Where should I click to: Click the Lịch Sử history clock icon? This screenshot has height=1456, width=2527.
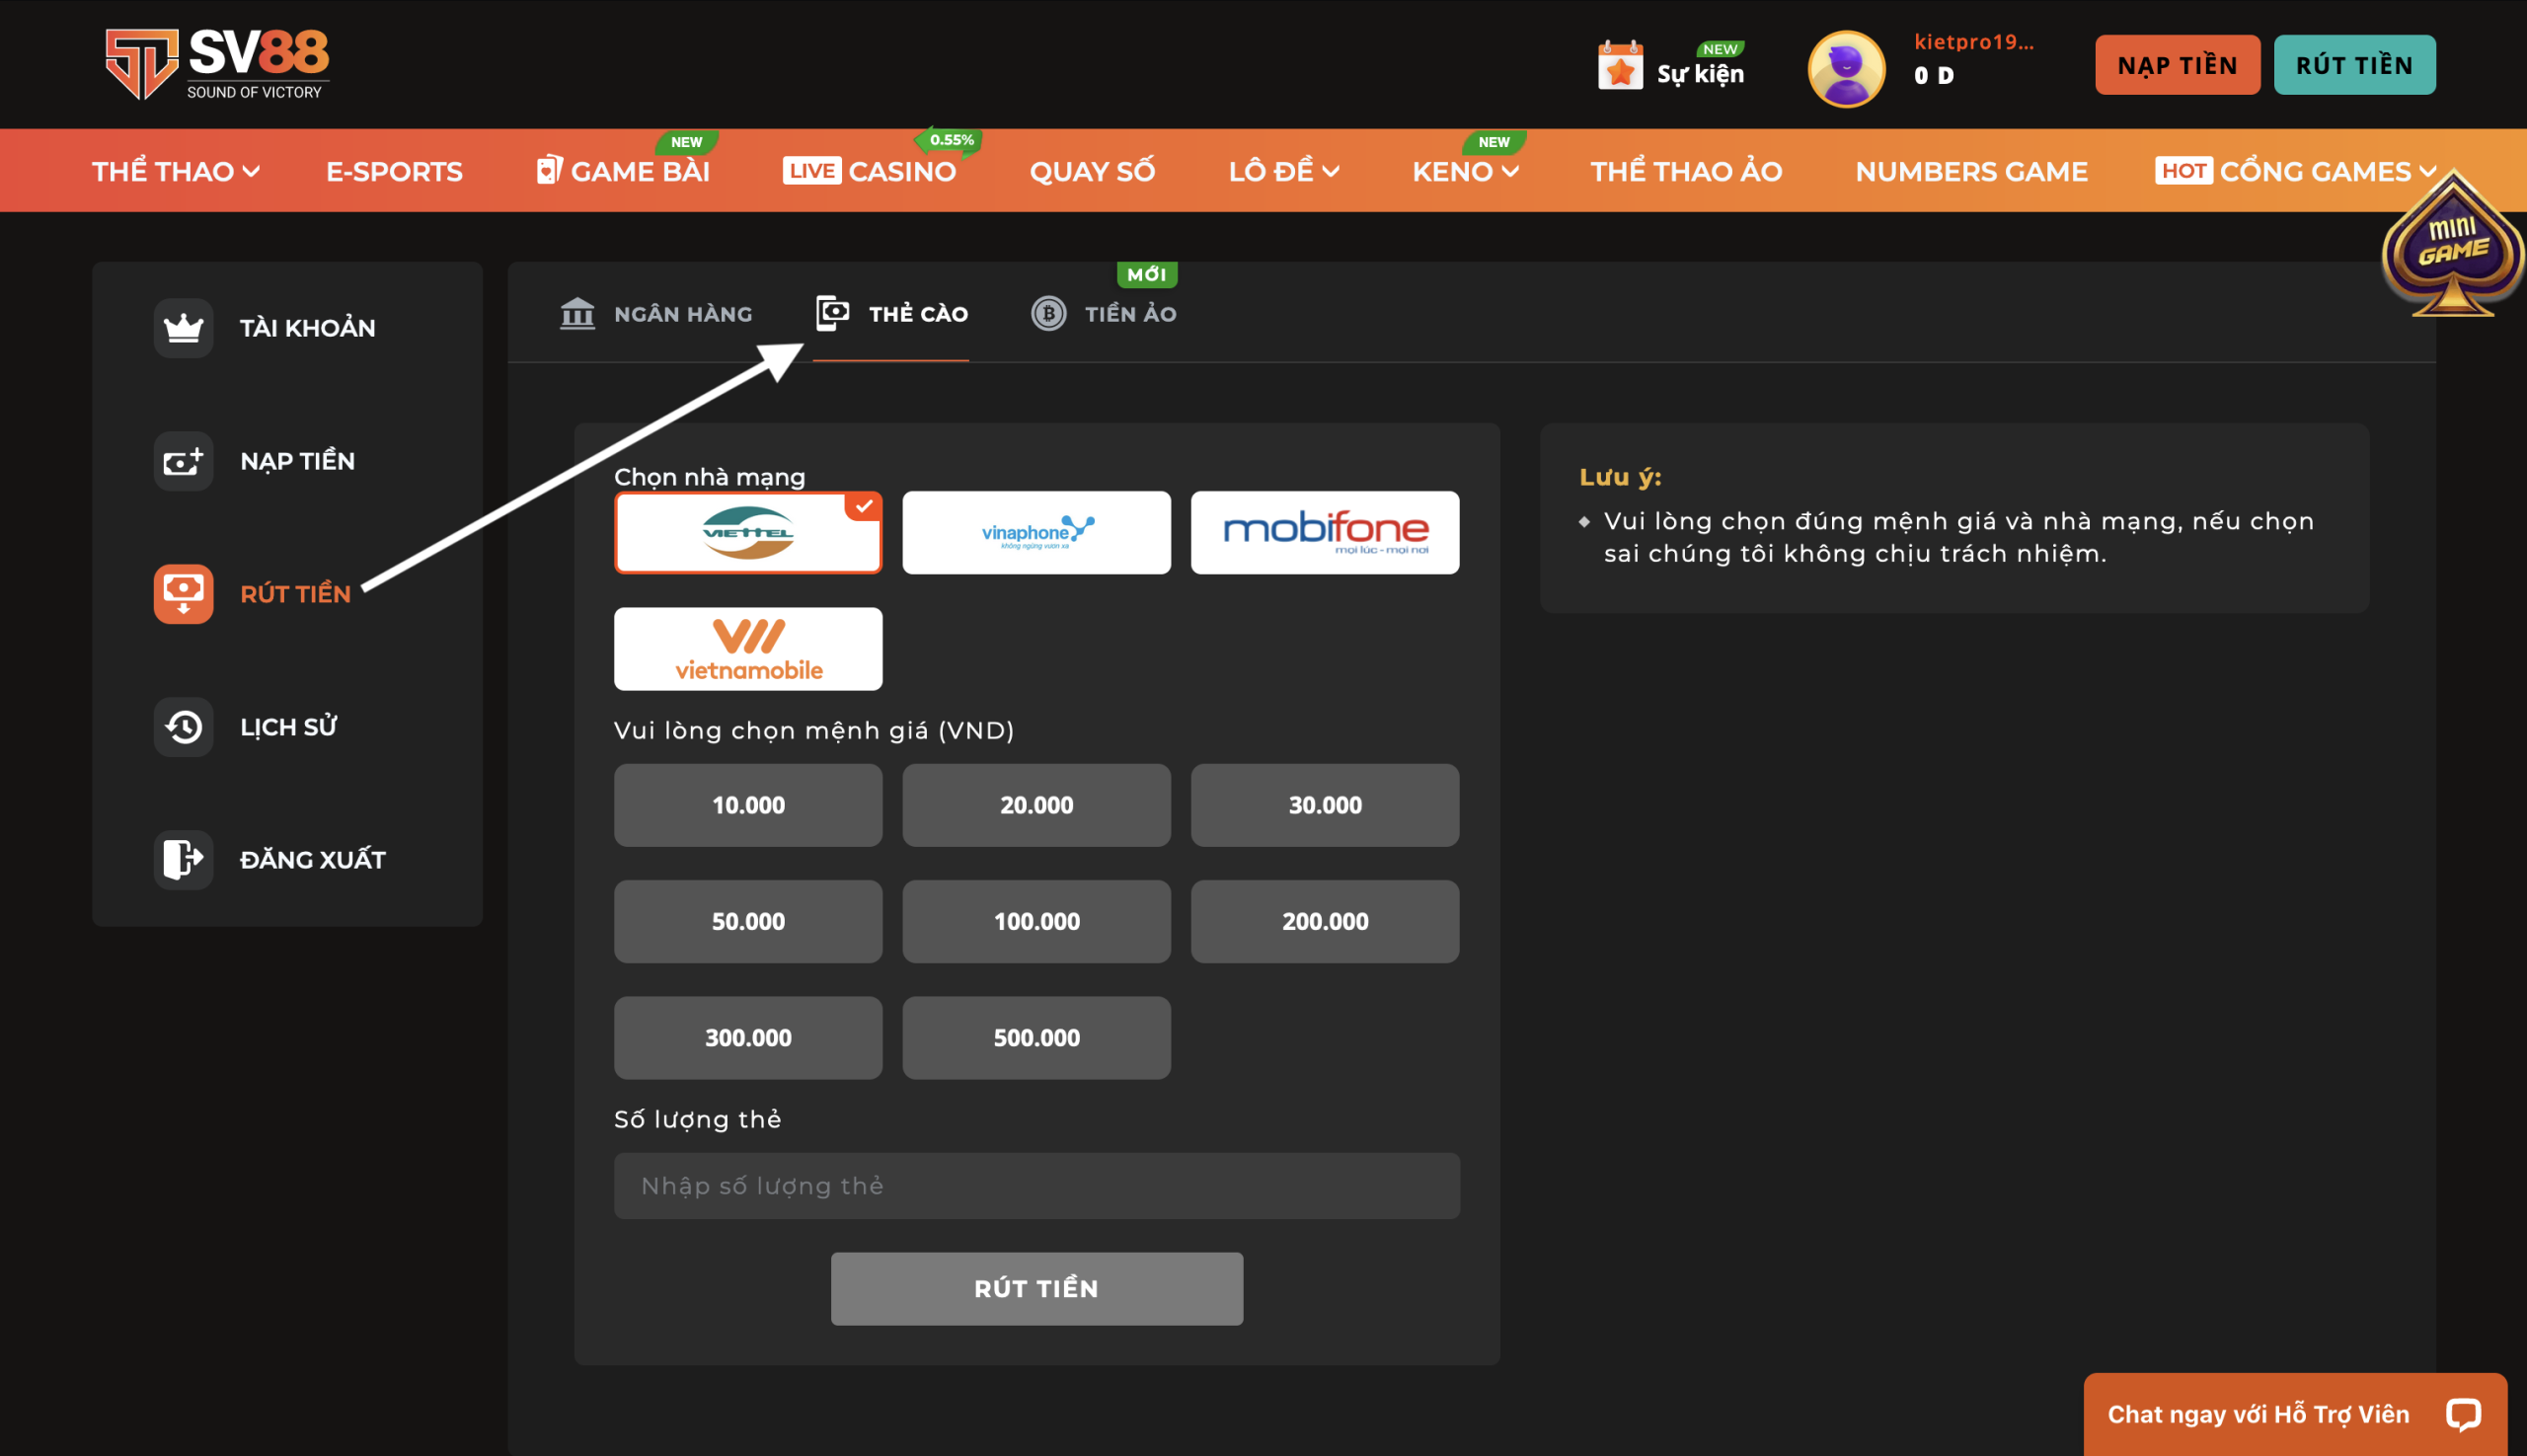pos(183,727)
